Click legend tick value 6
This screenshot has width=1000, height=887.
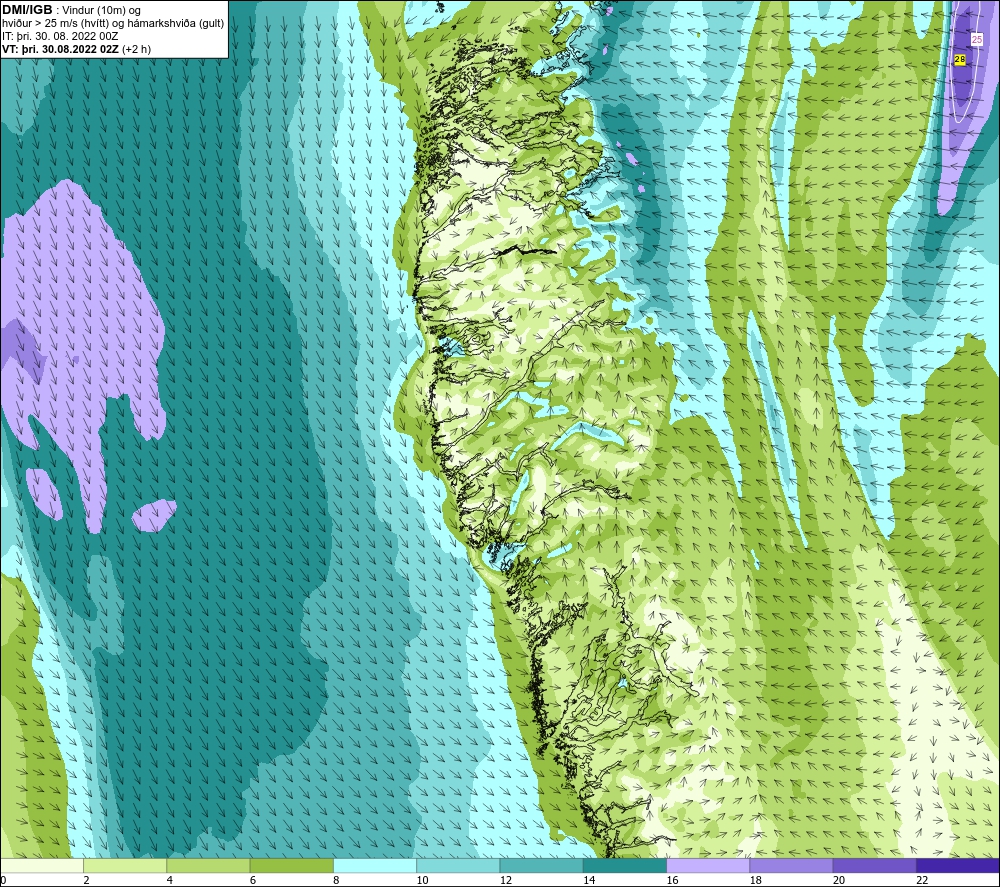pos(253,880)
